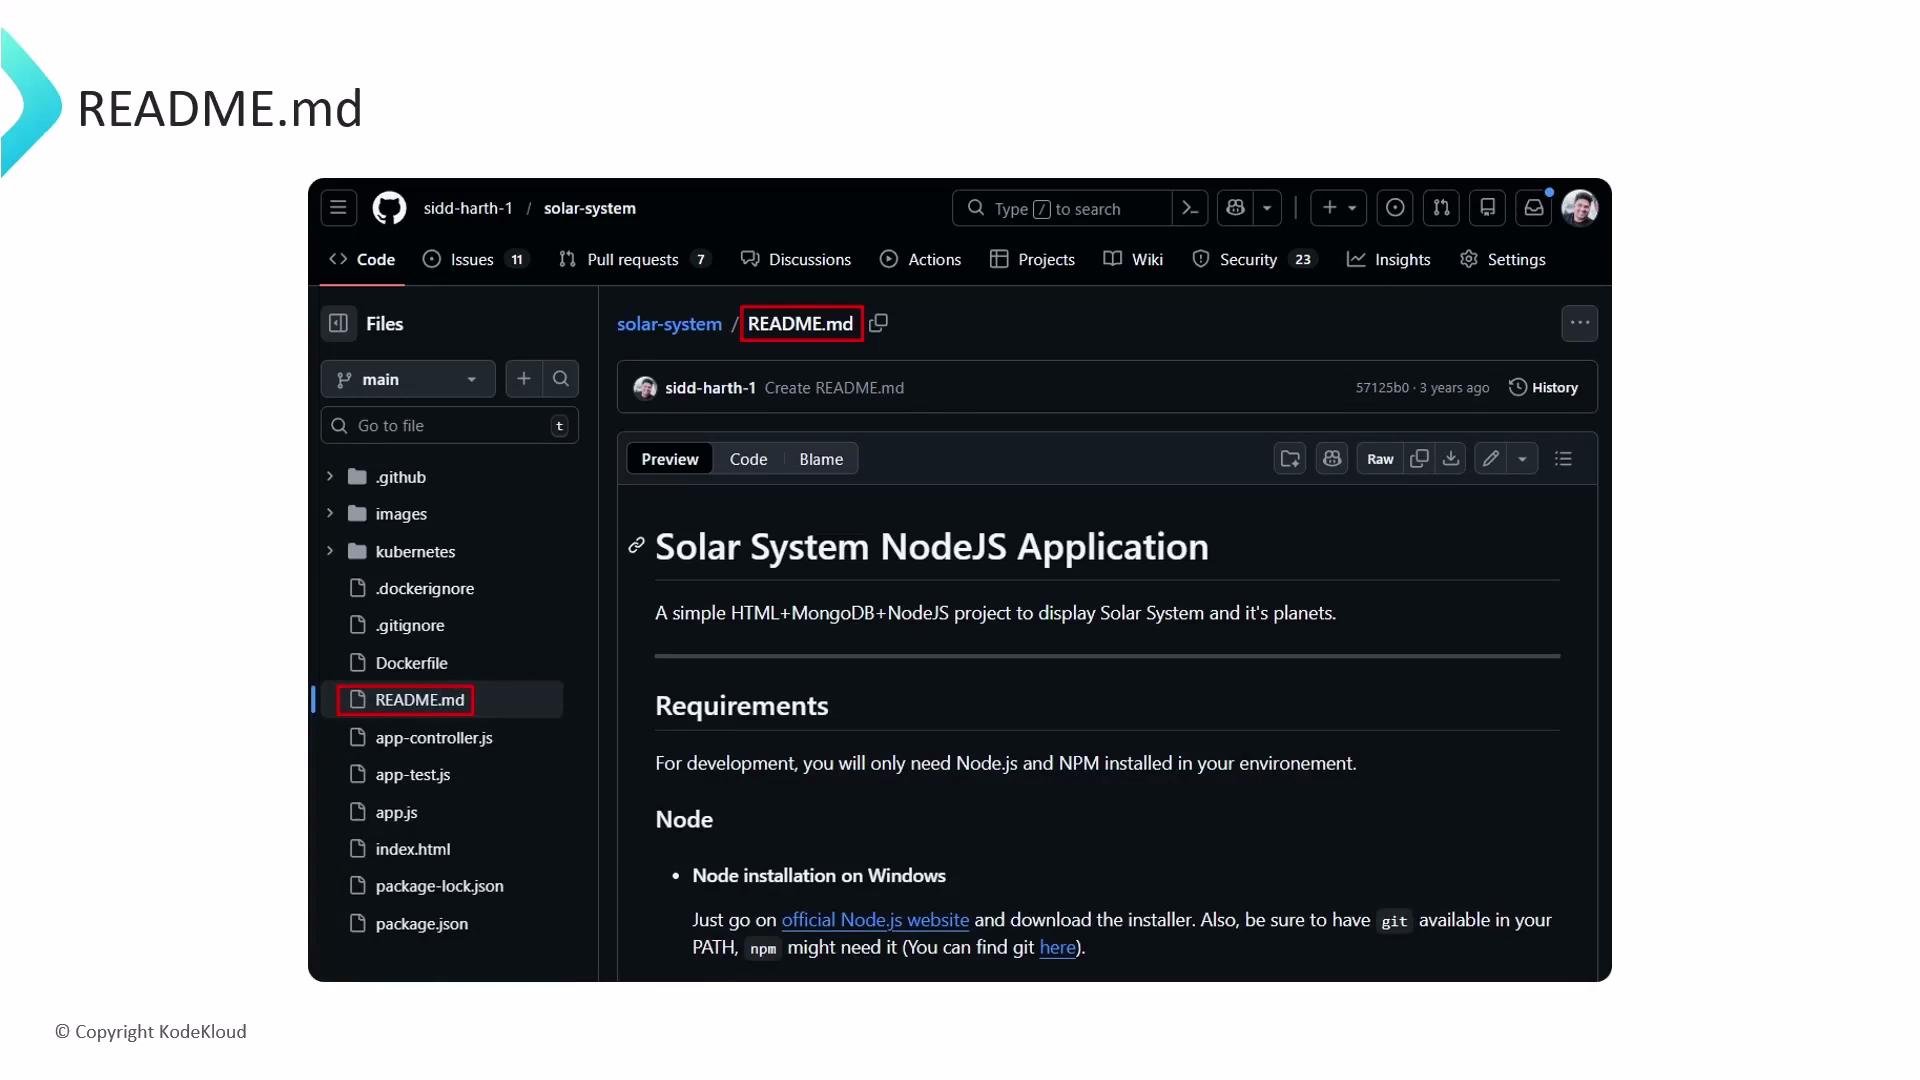Open the repositories icon in top header

tap(1487, 208)
